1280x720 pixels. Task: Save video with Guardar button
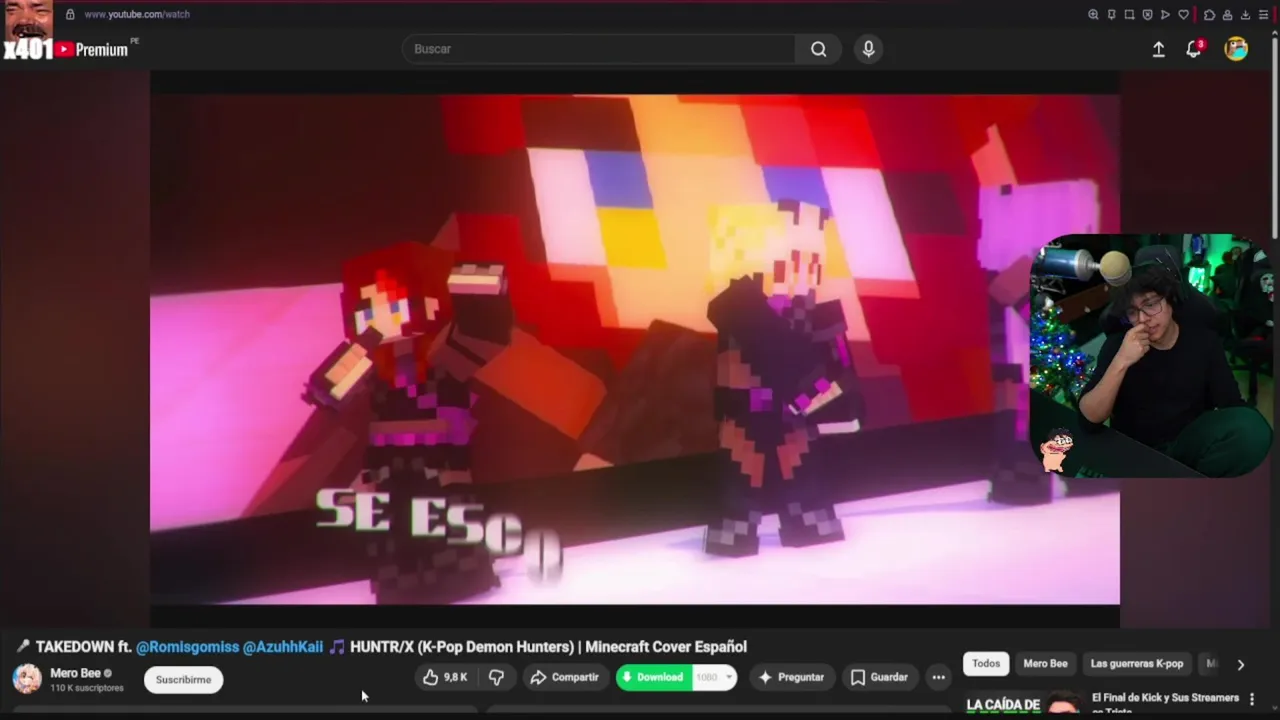(x=879, y=677)
